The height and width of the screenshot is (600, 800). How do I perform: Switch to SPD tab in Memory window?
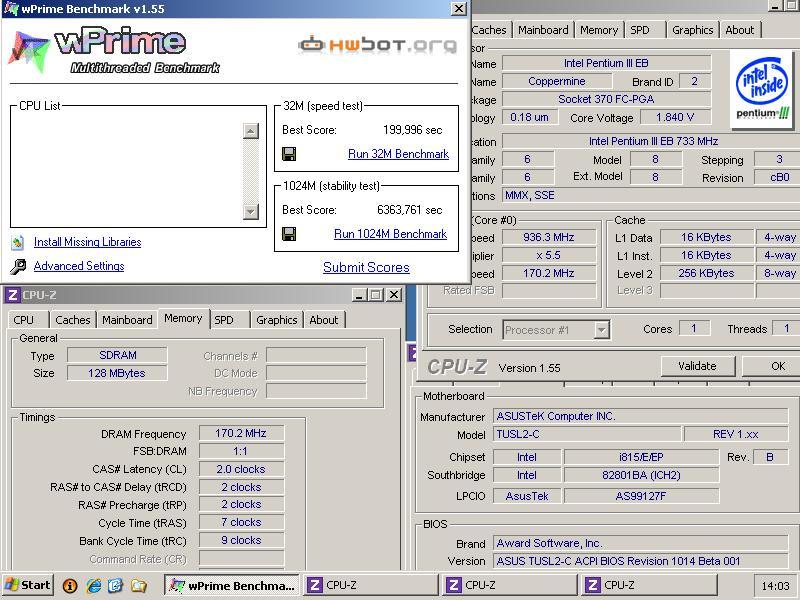pos(224,320)
